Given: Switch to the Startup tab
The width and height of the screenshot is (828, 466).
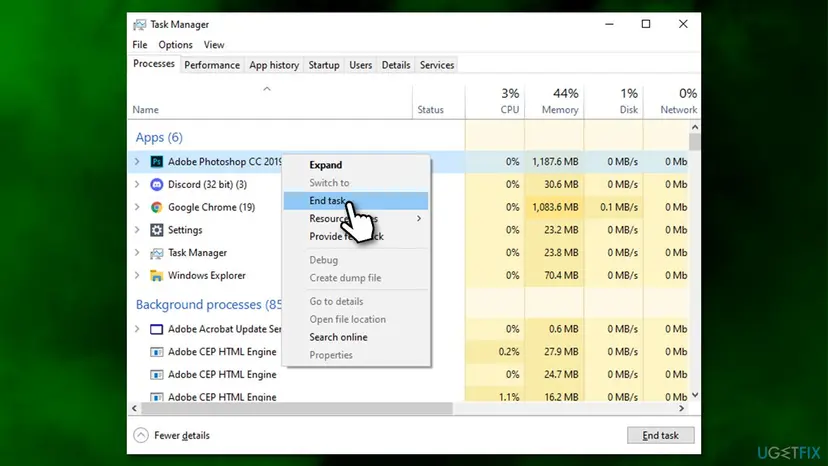Looking at the screenshot, I should [x=324, y=65].
